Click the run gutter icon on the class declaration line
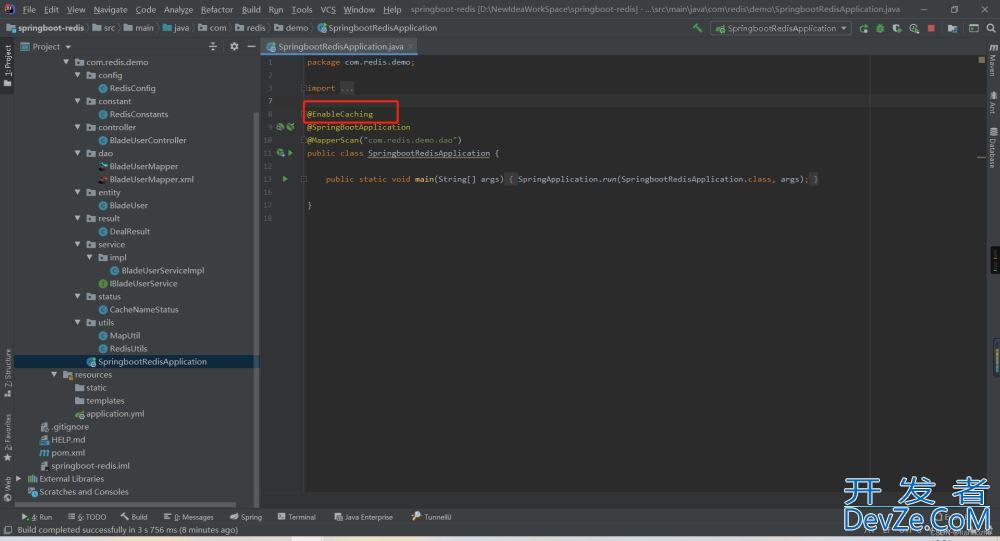Image resolution: width=1000 pixels, height=541 pixels. (x=290, y=153)
